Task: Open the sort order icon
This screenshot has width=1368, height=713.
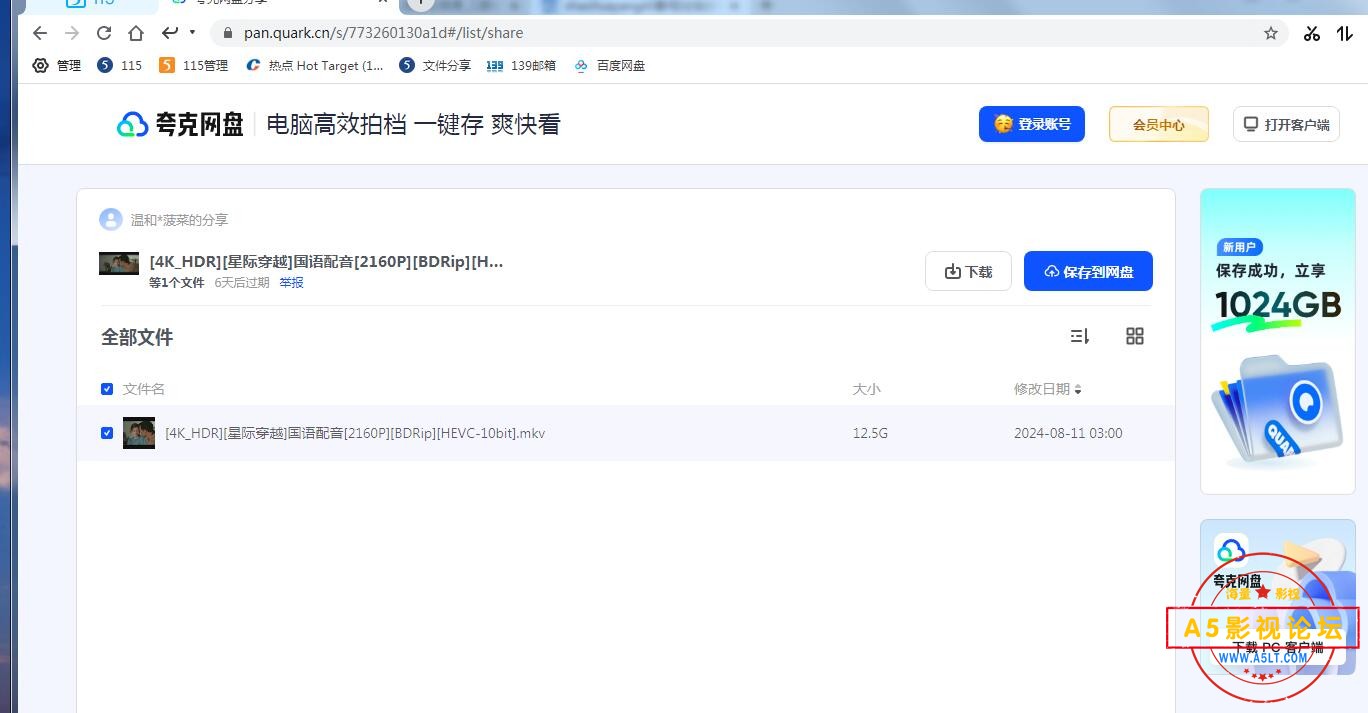Action: [1080, 336]
